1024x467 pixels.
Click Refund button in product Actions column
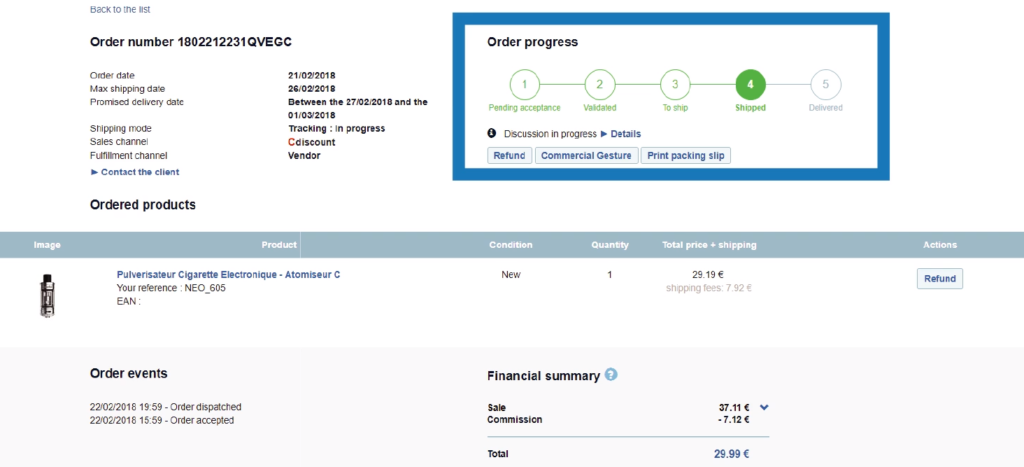[939, 279]
